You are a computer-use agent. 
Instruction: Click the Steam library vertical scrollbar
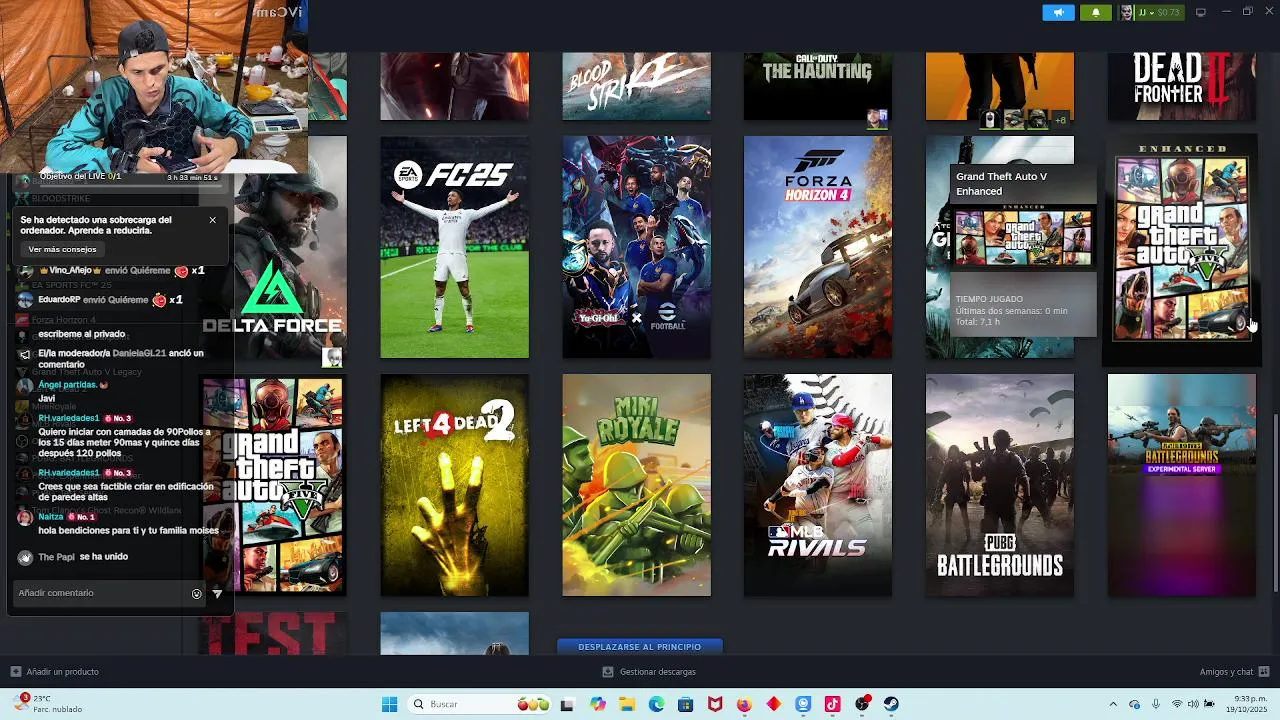(x=1275, y=502)
